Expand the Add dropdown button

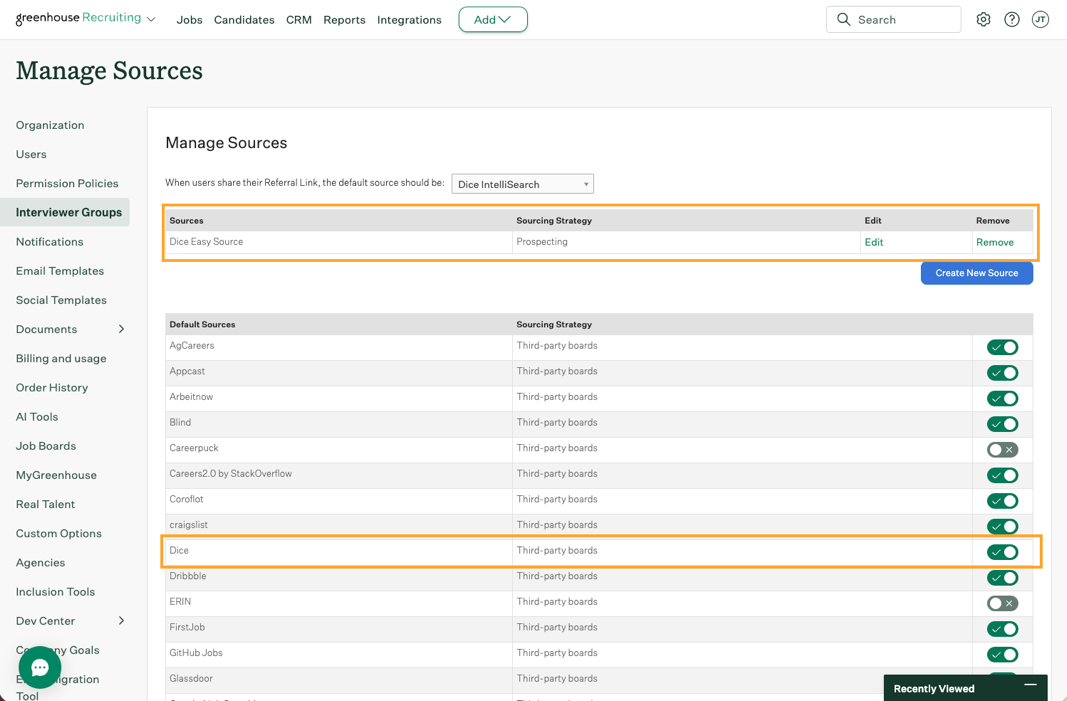[493, 20]
